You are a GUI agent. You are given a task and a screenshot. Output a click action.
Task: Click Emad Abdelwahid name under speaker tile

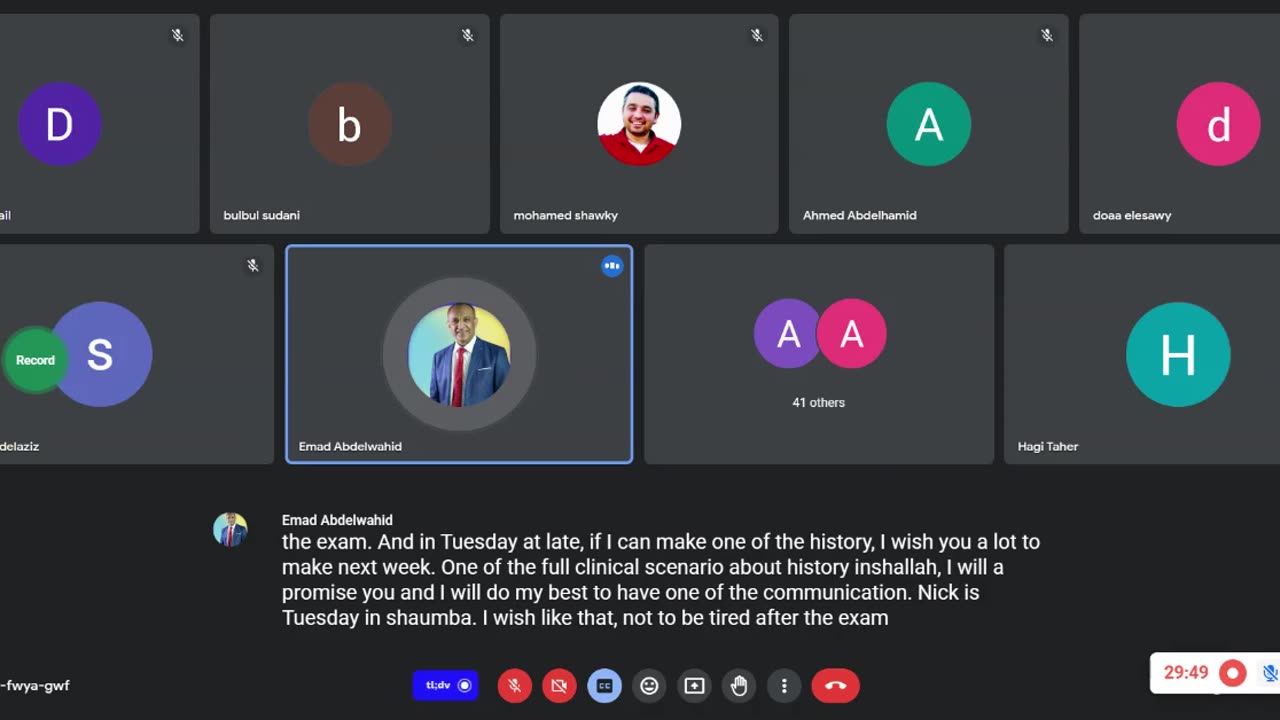pos(350,446)
